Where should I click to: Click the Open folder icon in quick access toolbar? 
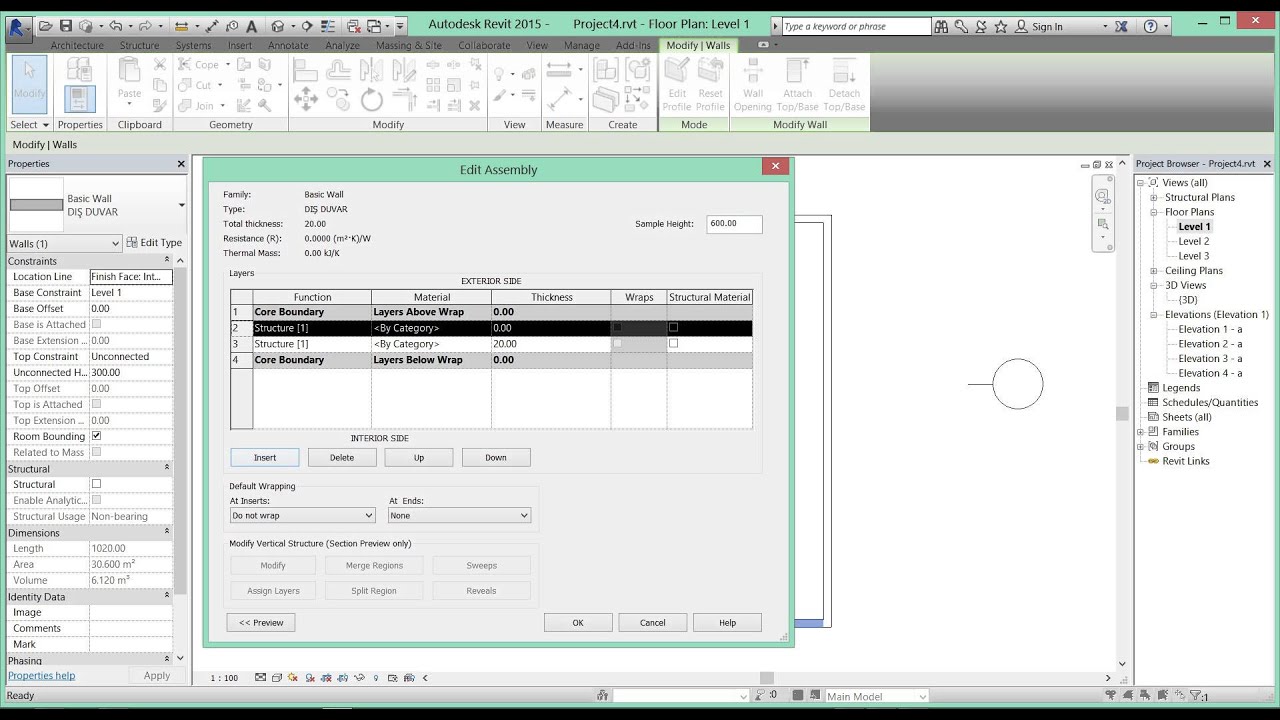point(45,26)
